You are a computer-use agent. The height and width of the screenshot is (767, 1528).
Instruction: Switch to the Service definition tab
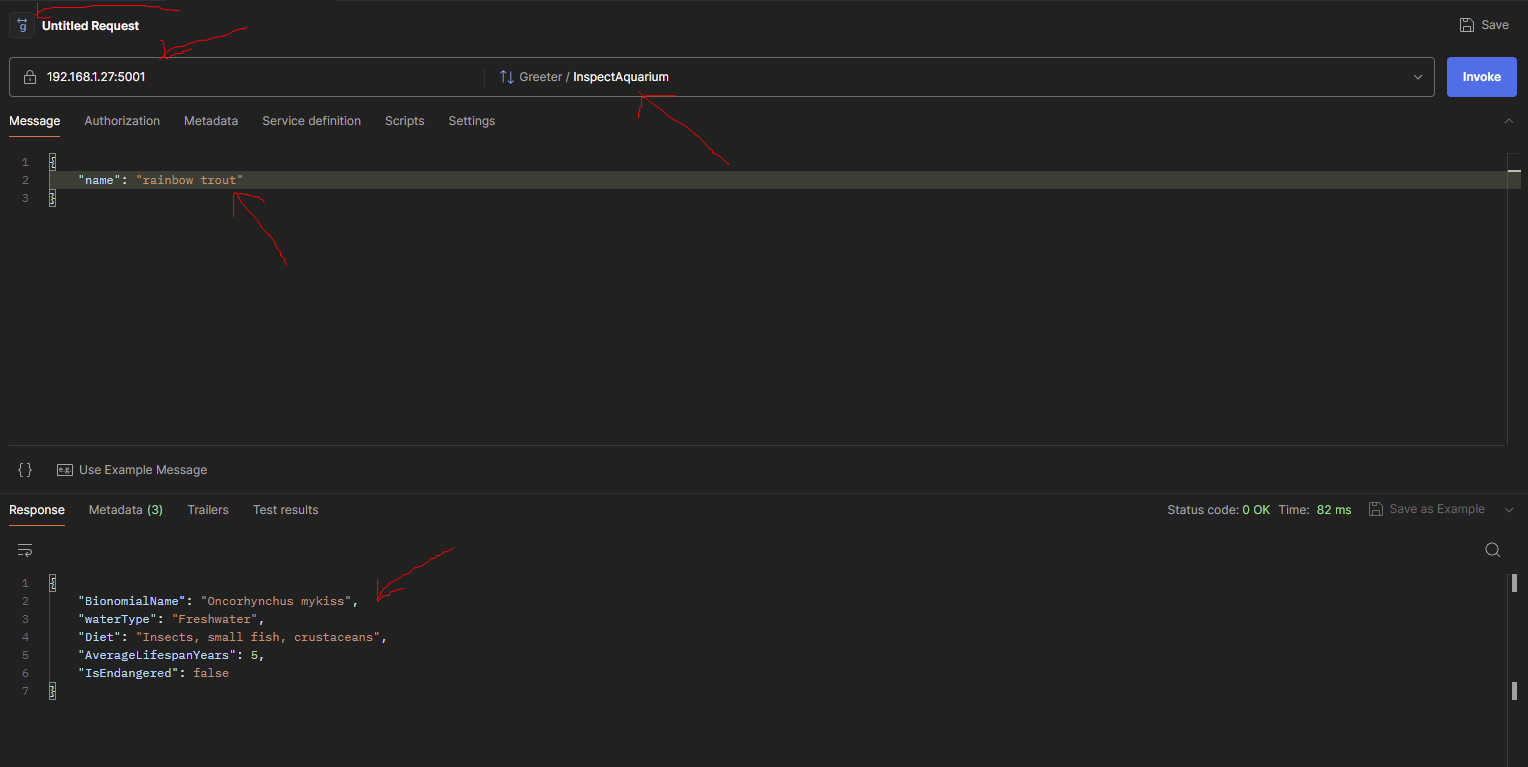[x=311, y=121]
